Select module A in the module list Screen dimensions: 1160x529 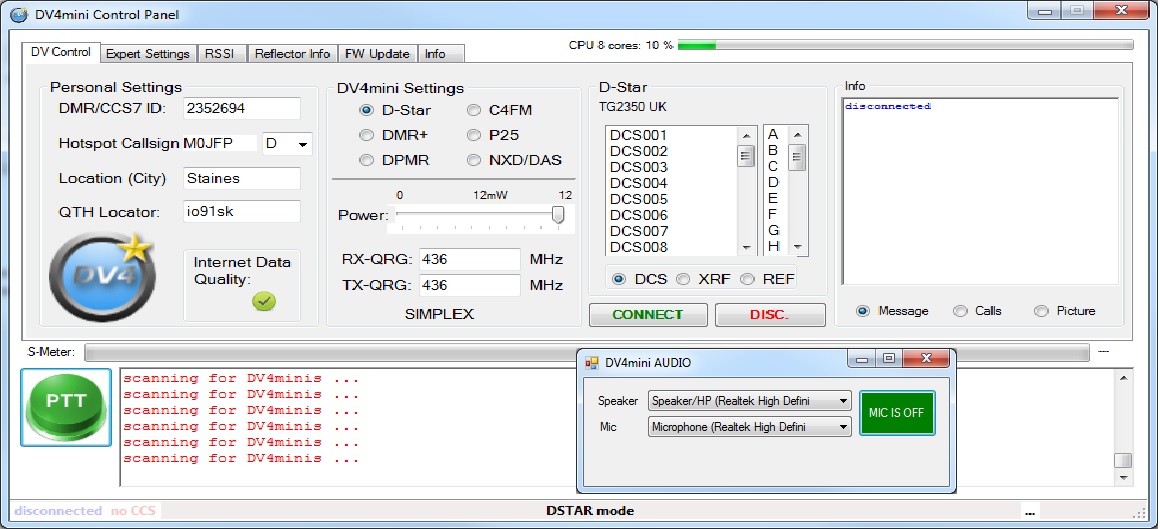pos(773,135)
